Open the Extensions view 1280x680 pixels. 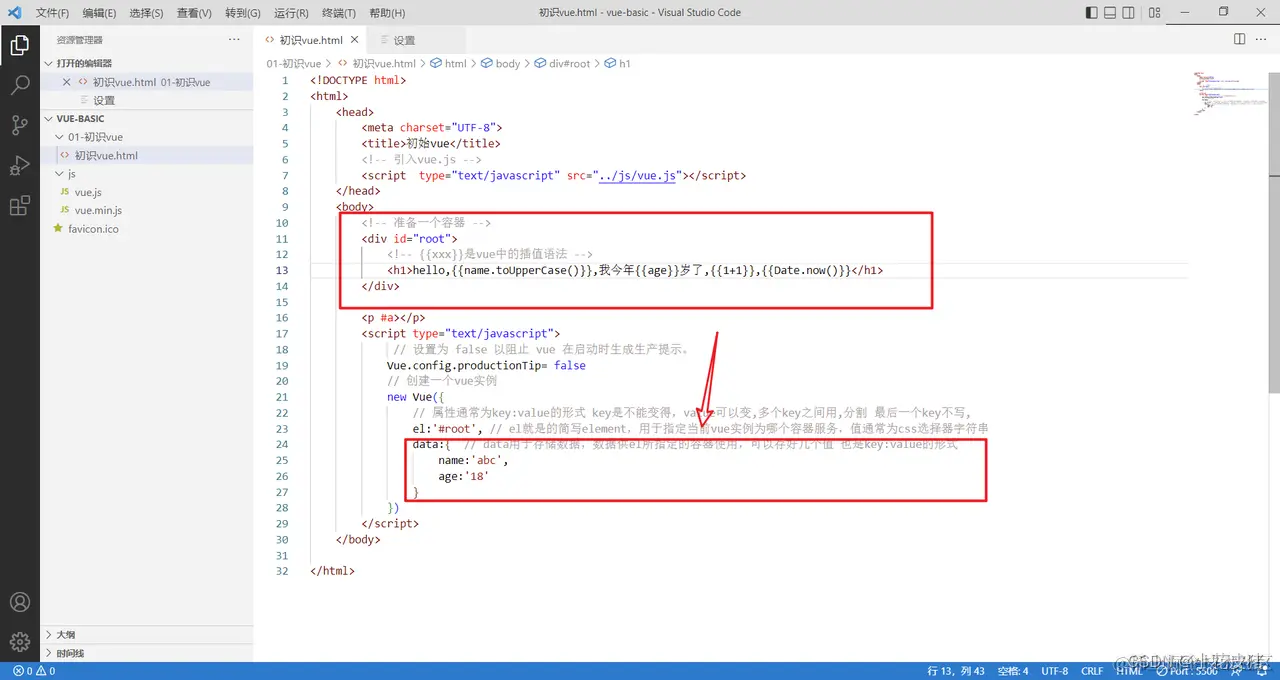[19, 206]
